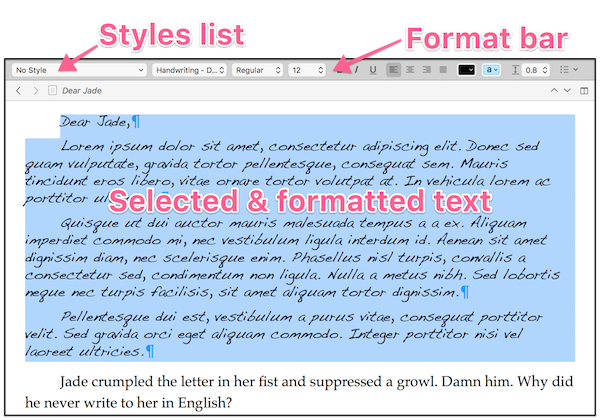The height and width of the screenshot is (420, 600).
Task: Click the word 'Lorem' in first paragraph
Action: pyautogui.click(x=82, y=146)
